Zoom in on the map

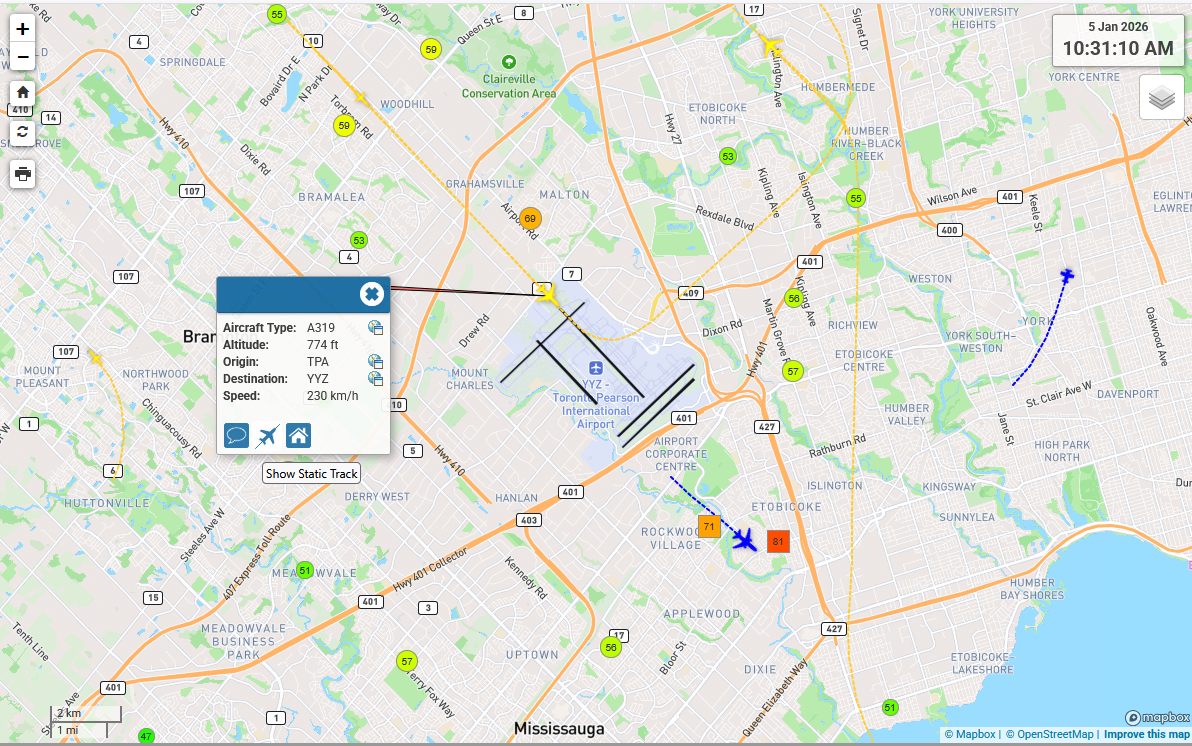click(23, 29)
